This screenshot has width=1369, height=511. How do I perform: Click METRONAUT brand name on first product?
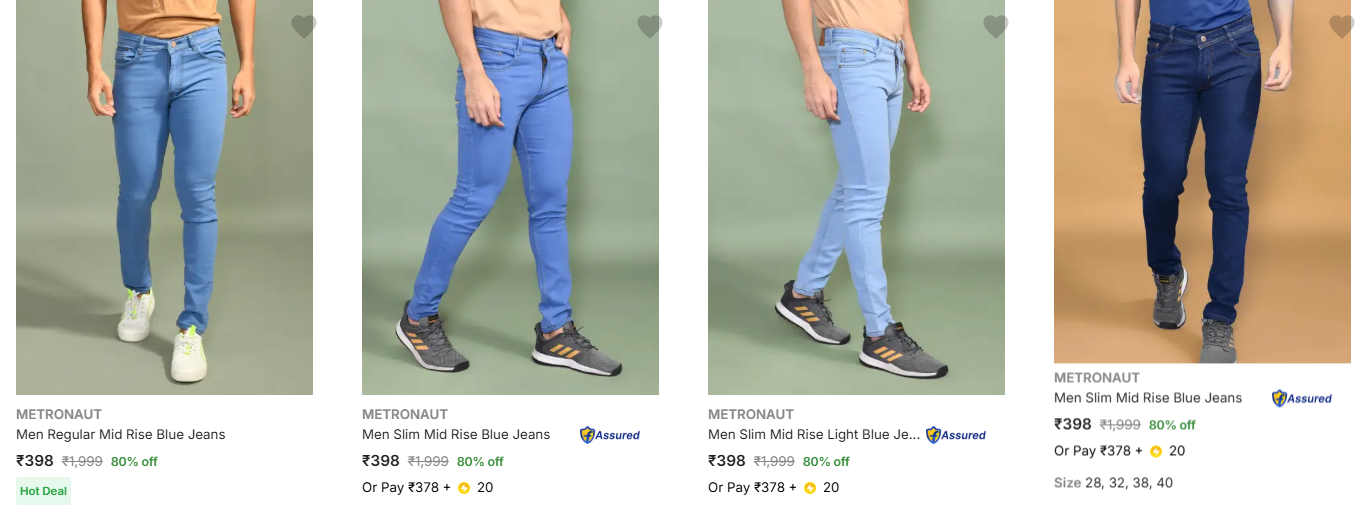coord(59,414)
